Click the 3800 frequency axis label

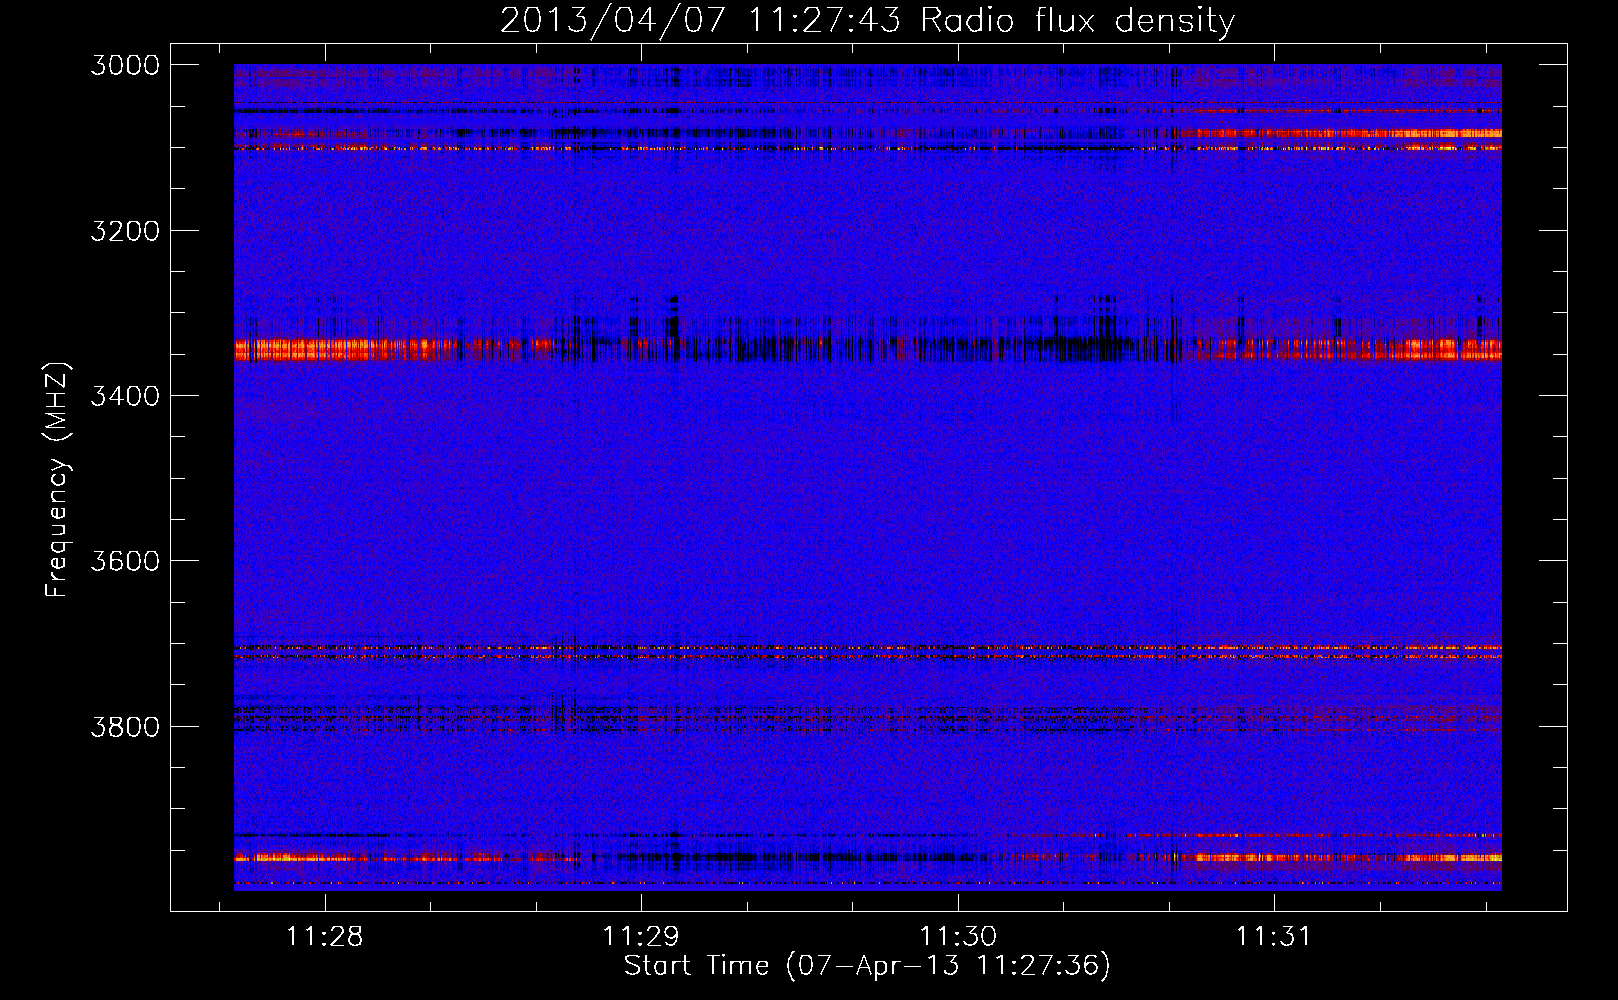(125, 726)
